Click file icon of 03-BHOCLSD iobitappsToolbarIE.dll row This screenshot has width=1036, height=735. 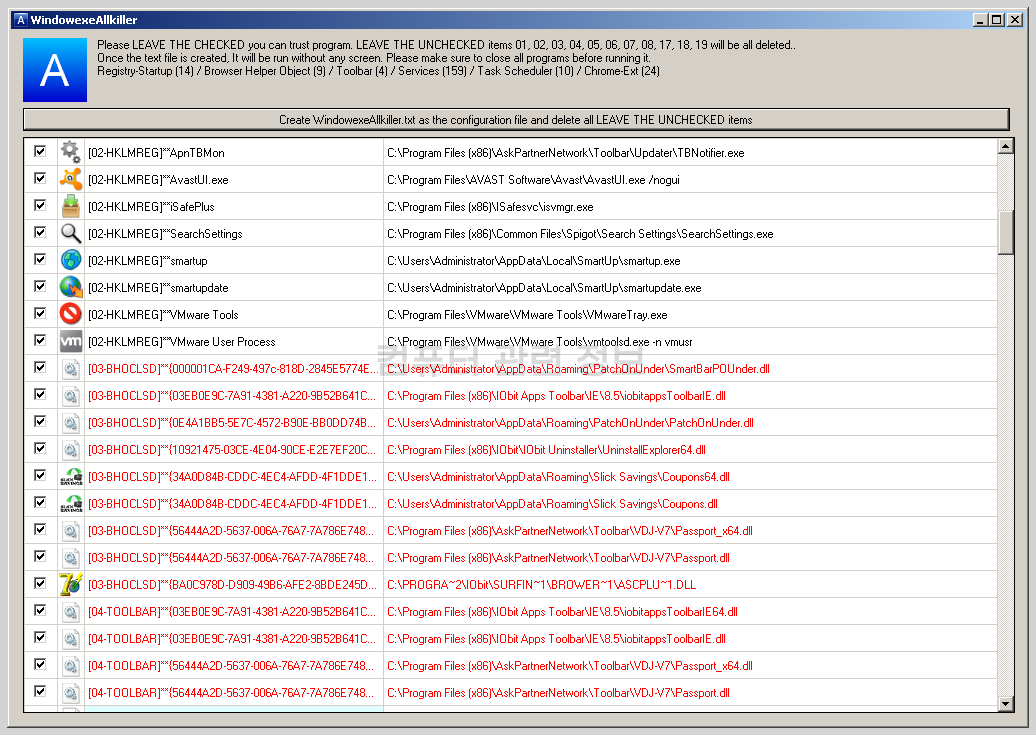[x=71, y=396]
